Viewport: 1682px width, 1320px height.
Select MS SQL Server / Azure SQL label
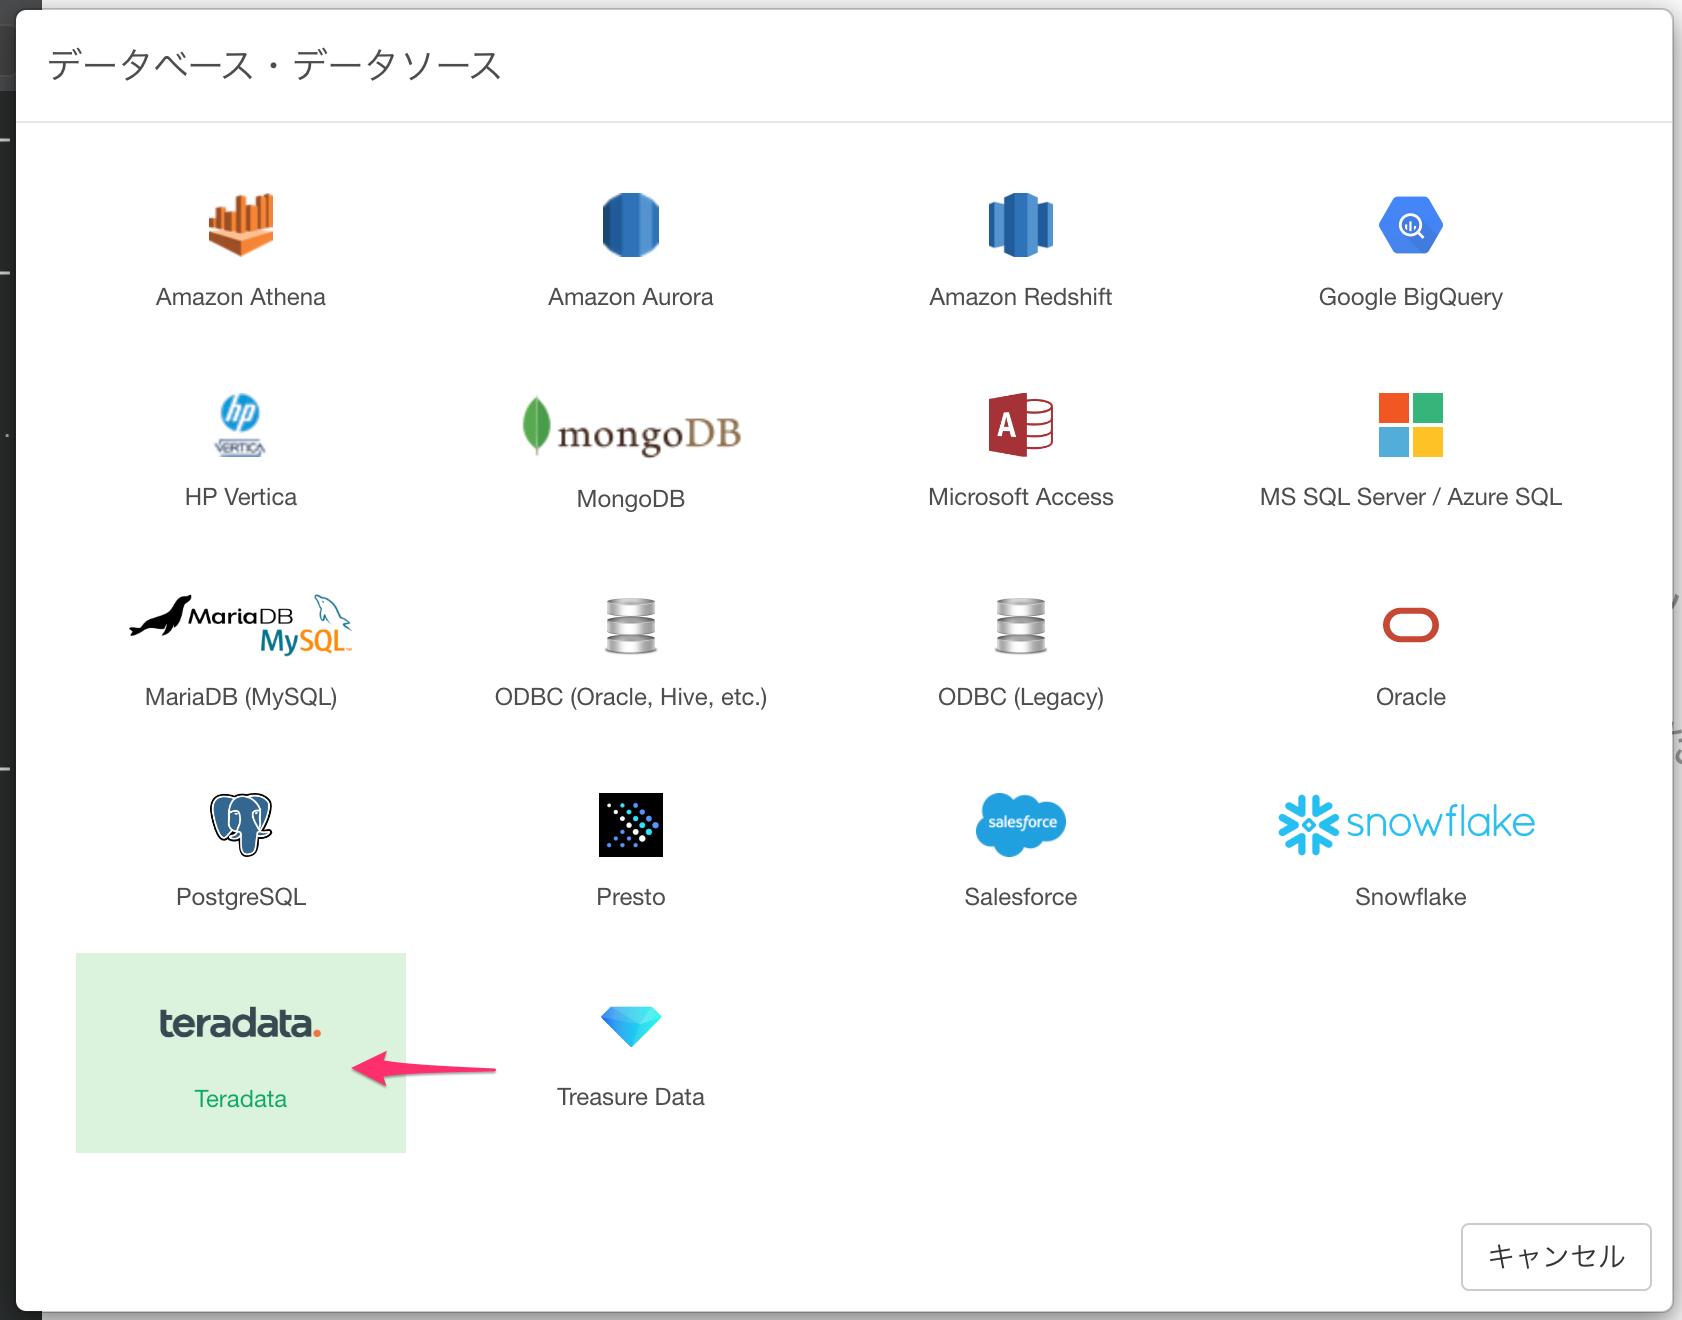(x=1411, y=497)
